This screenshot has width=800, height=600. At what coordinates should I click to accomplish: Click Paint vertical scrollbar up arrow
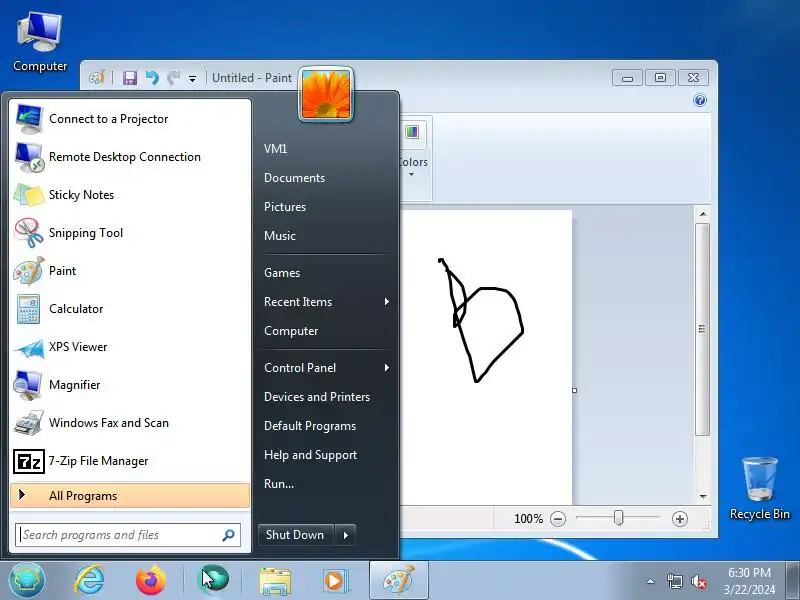(x=703, y=214)
